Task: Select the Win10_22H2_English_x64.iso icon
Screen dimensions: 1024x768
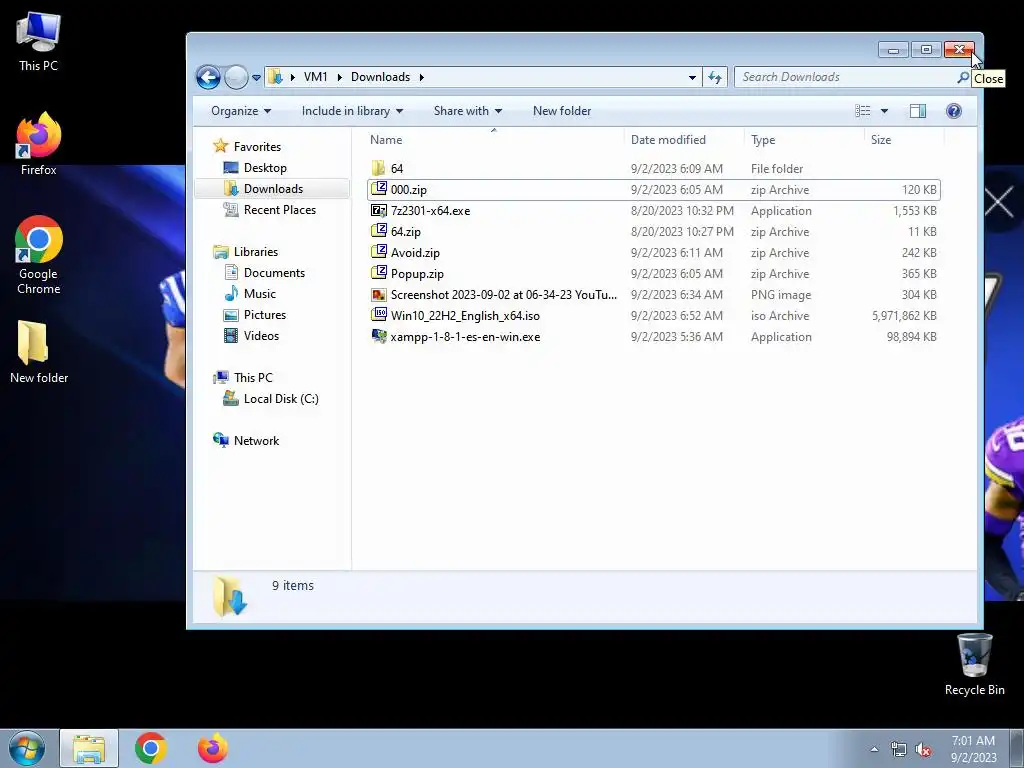Action: [379, 315]
